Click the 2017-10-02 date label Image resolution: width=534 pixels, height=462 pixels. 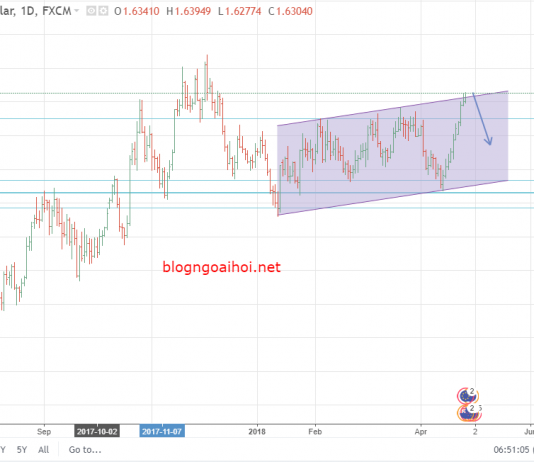click(97, 432)
